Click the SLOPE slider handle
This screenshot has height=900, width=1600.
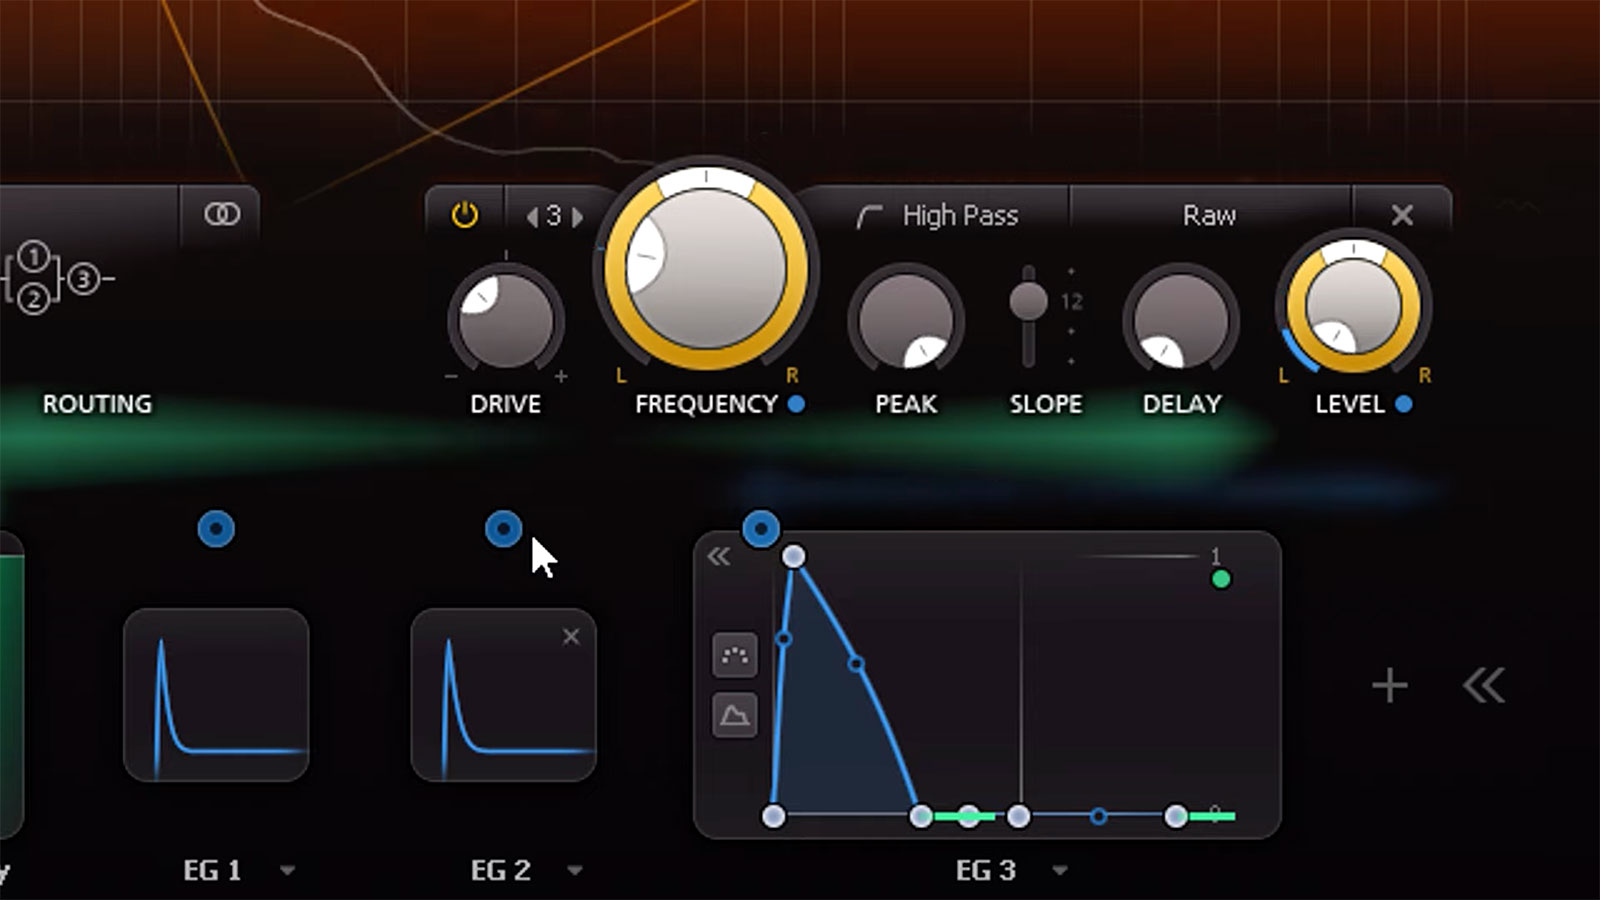(1028, 301)
